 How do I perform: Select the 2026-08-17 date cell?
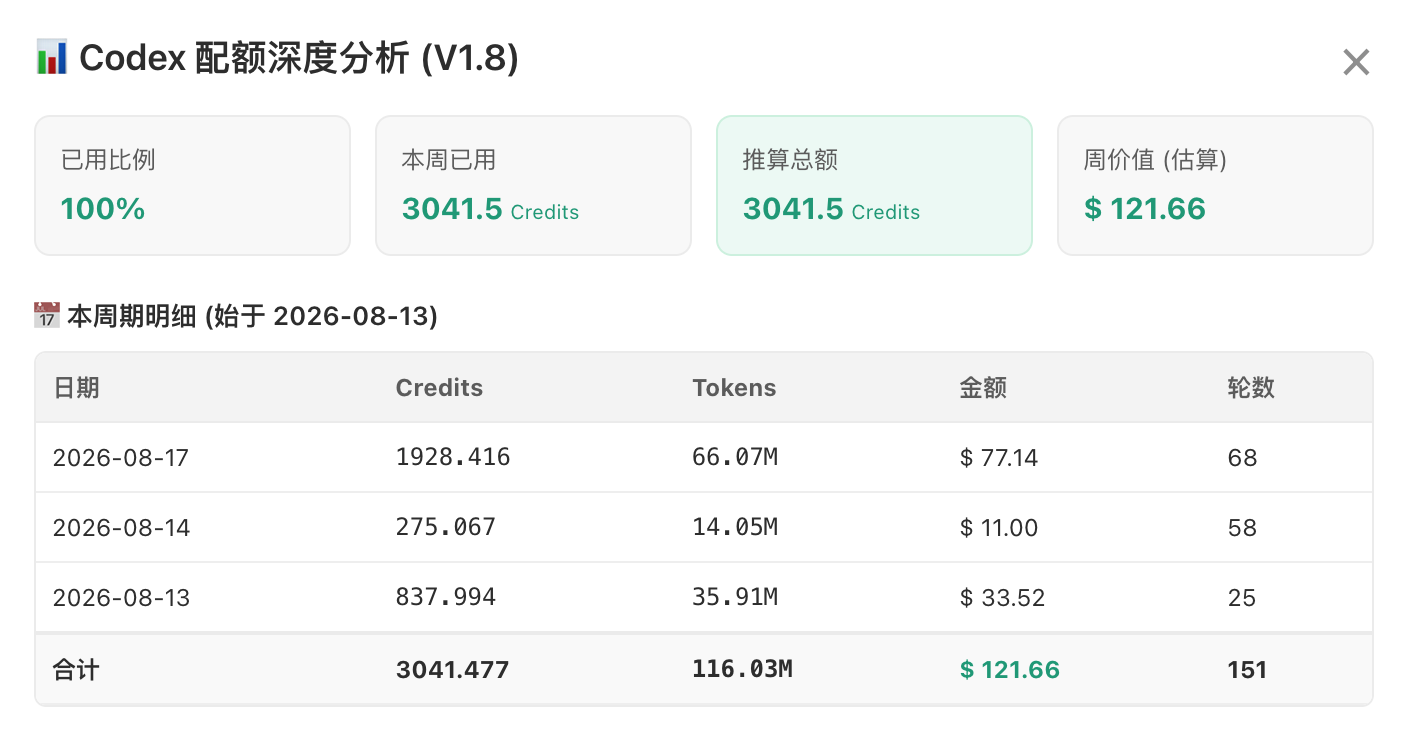121,458
